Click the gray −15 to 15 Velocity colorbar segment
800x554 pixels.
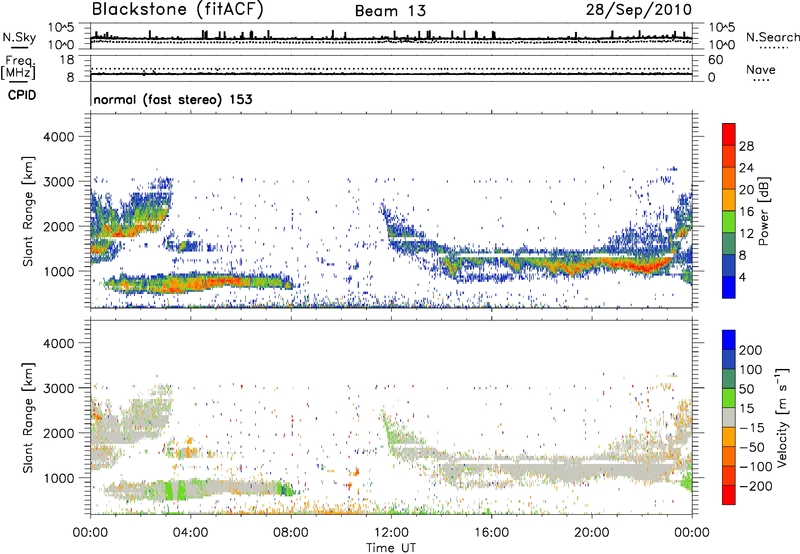coord(729,417)
